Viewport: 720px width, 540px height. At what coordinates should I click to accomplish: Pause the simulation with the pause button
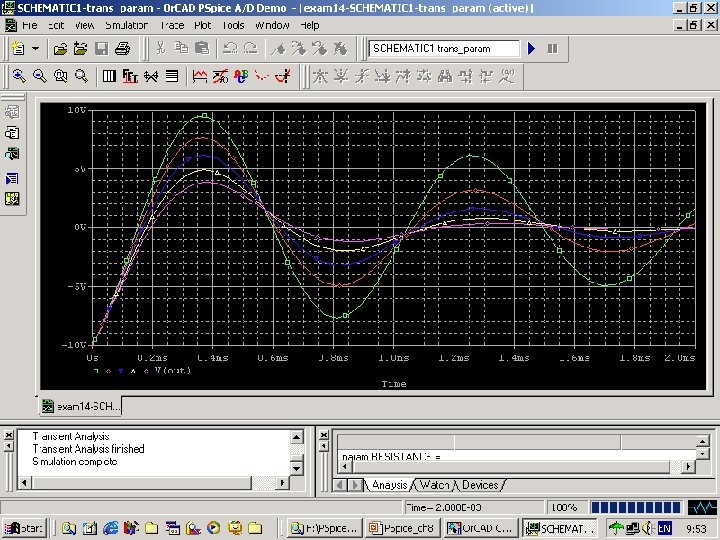click(552, 48)
